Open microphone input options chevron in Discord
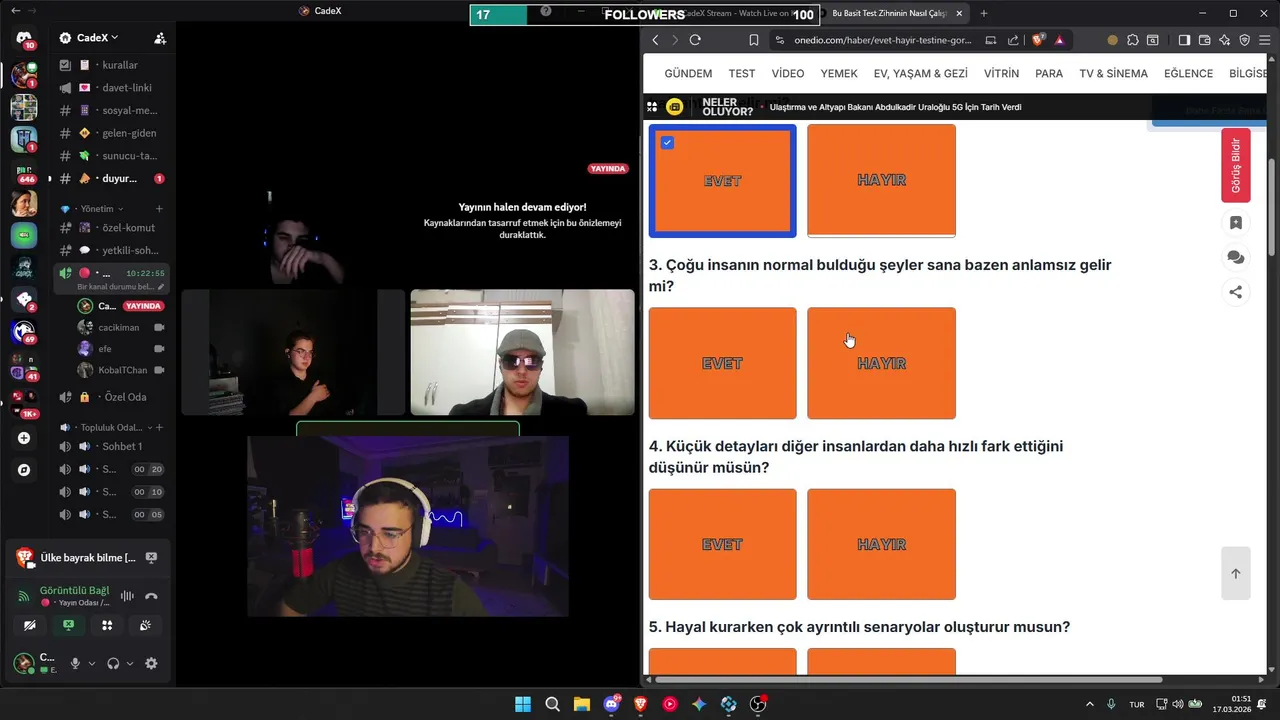 pyautogui.click(x=92, y=663)
